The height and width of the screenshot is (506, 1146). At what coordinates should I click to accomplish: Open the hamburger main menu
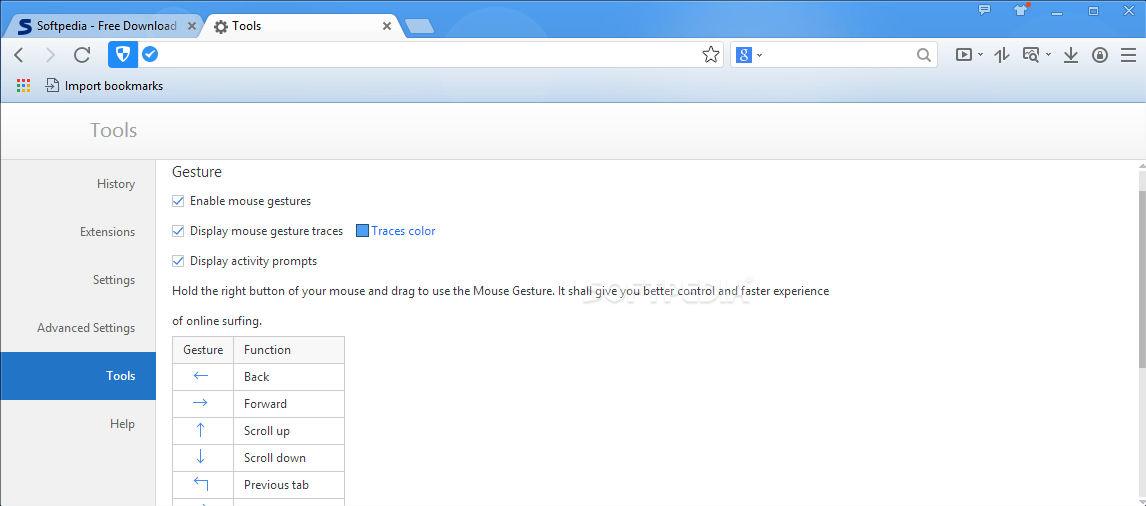(x=1128, y=55)
